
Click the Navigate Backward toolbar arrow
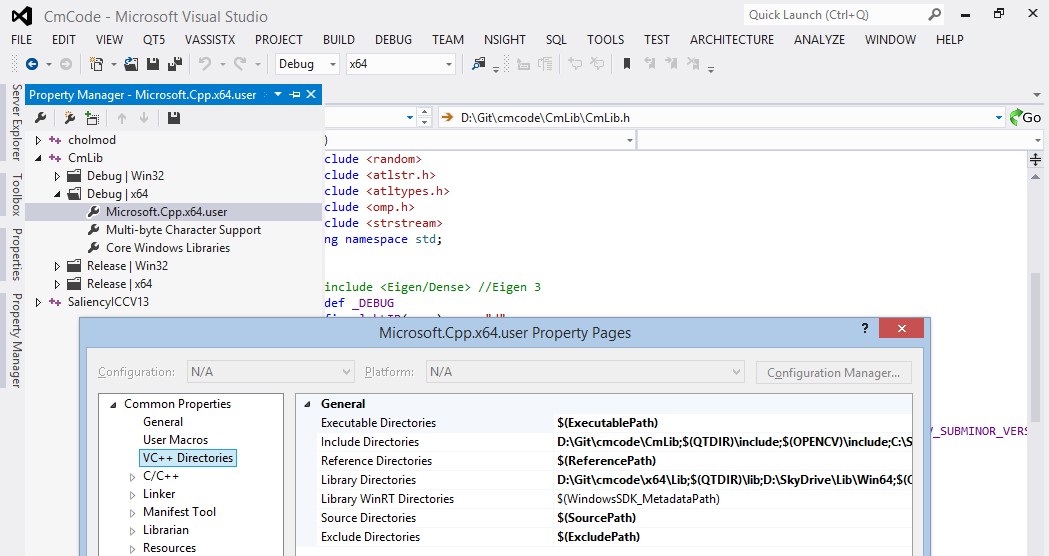pos(32,64)
